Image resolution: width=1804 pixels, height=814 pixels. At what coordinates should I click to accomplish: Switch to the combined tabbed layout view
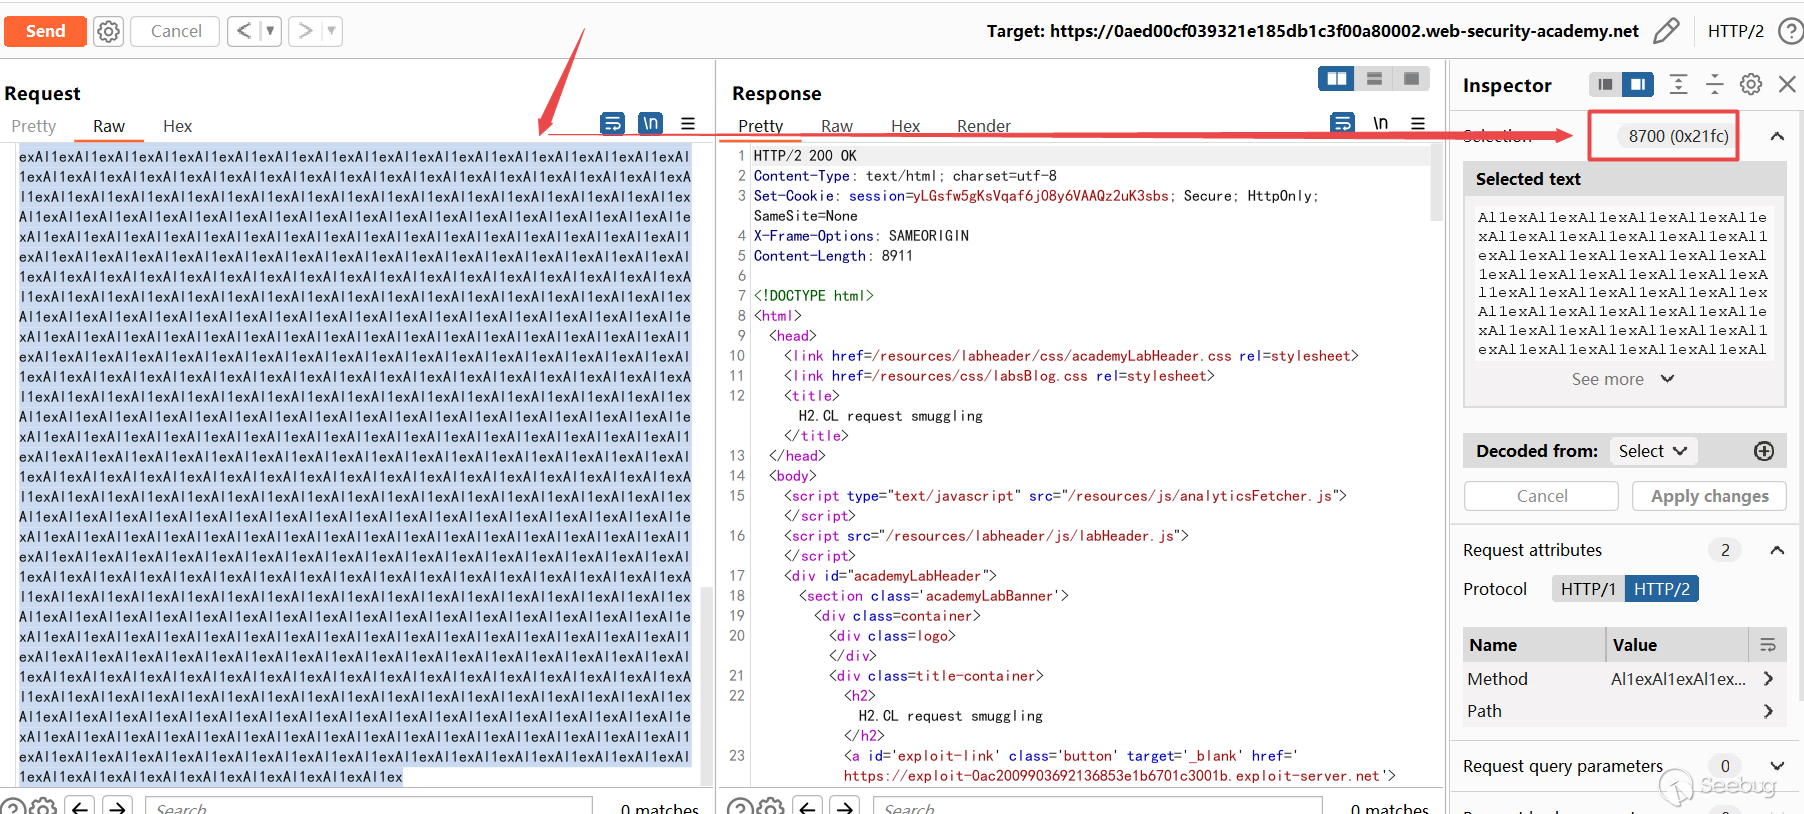[x=1411, y=79]
